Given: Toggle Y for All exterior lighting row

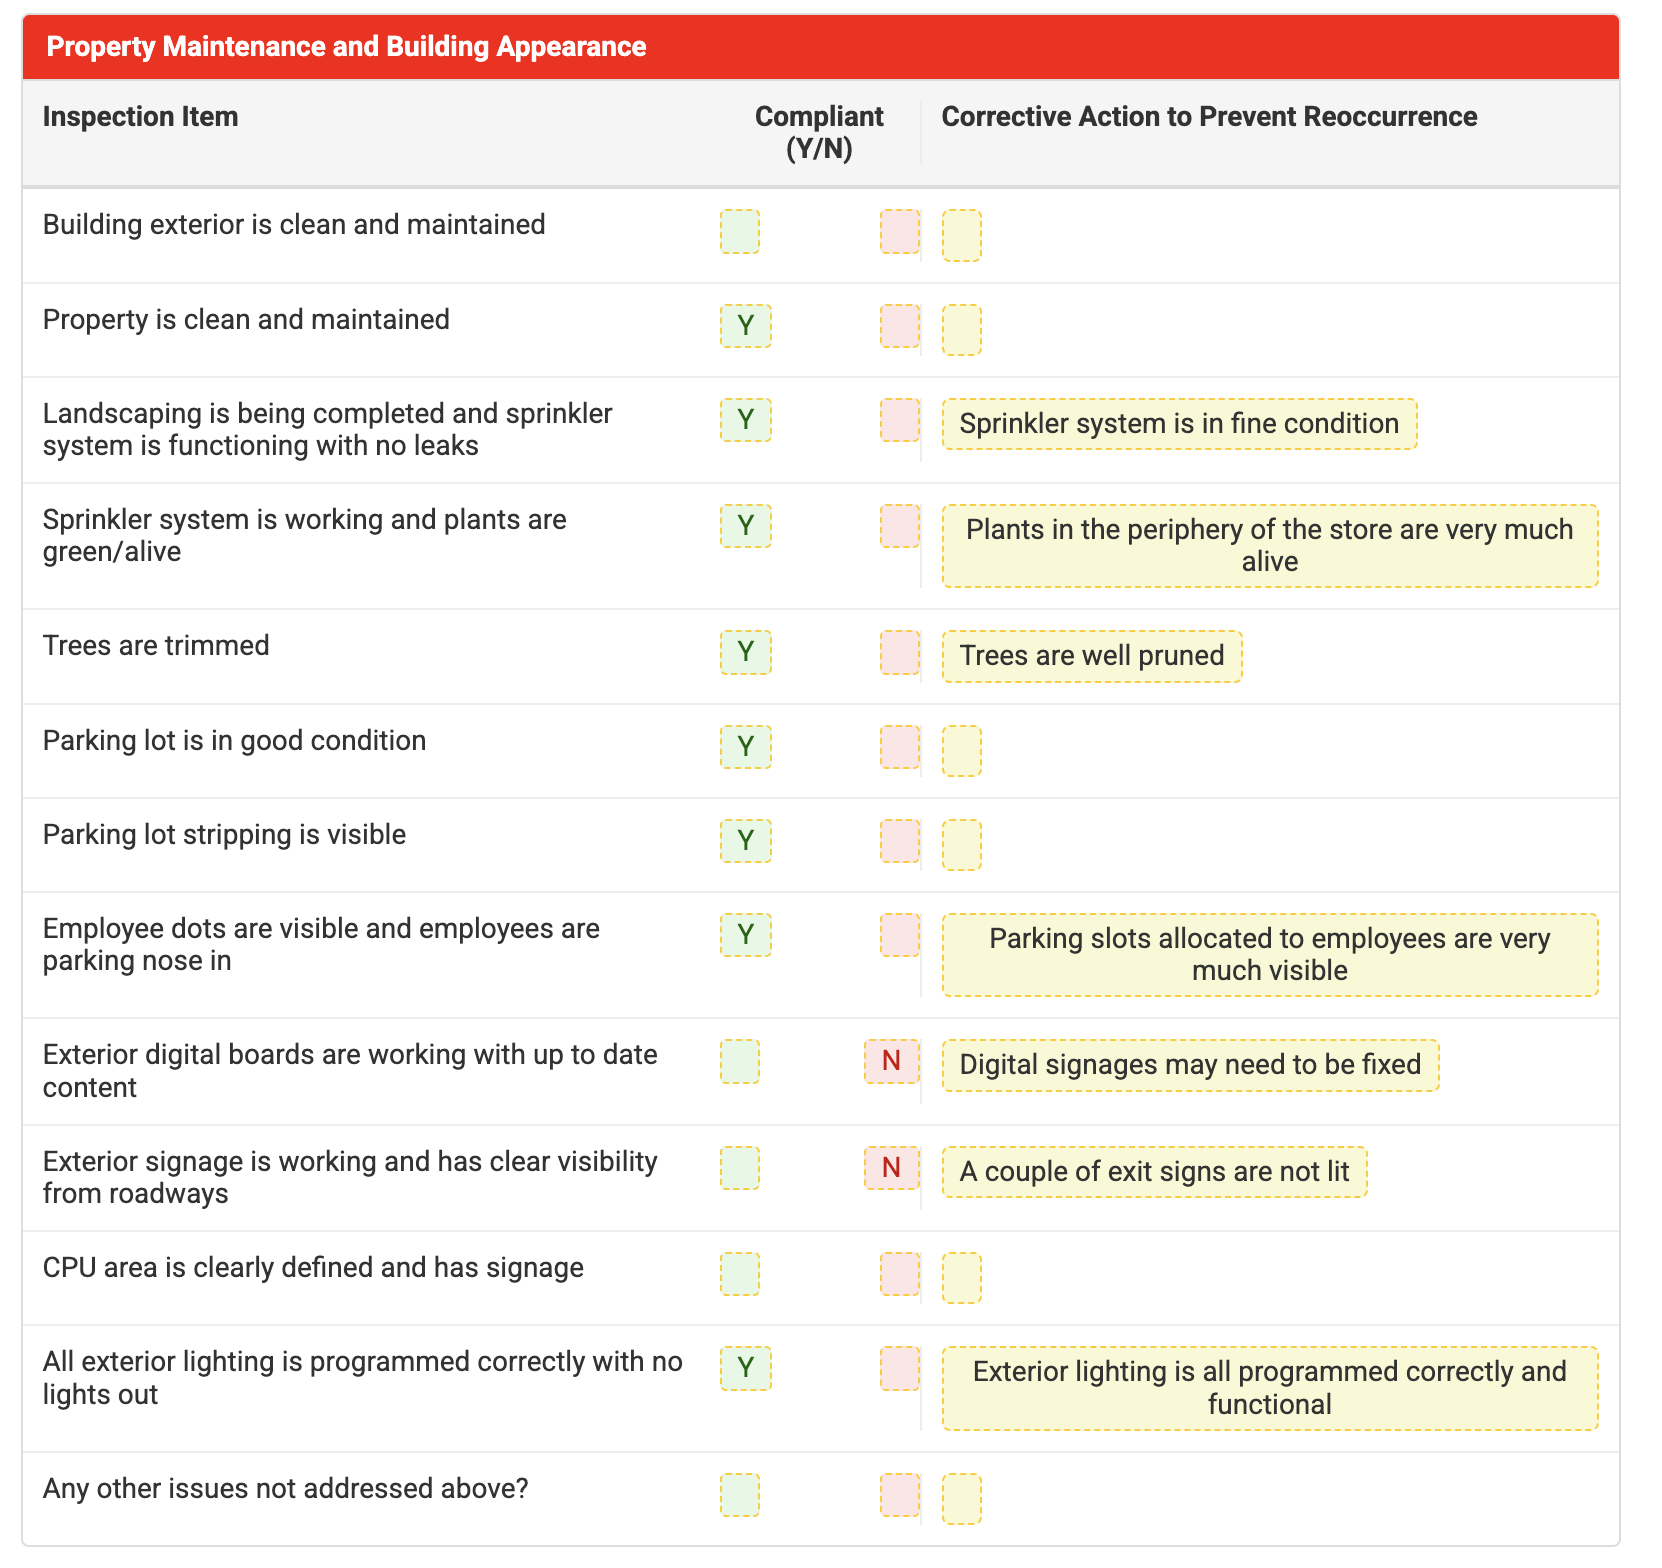Looking at the screenshot, I should pos(745,1368).
